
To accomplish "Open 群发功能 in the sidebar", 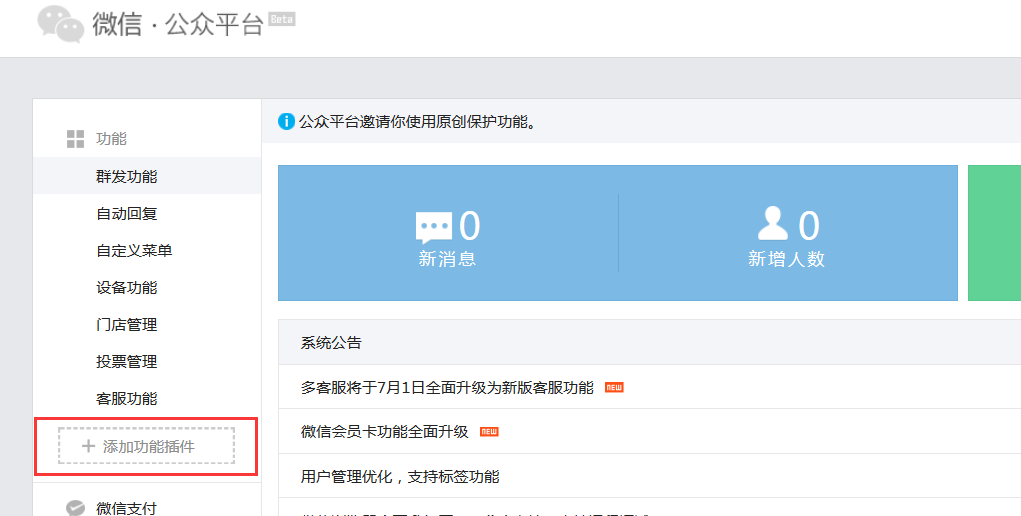I will [x=126, y=176].
